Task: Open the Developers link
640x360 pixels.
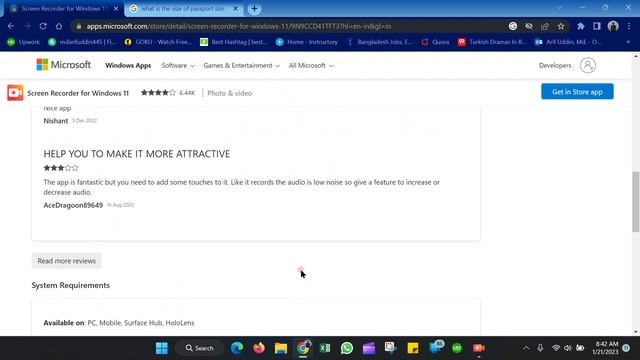Action: coord(555,65)
